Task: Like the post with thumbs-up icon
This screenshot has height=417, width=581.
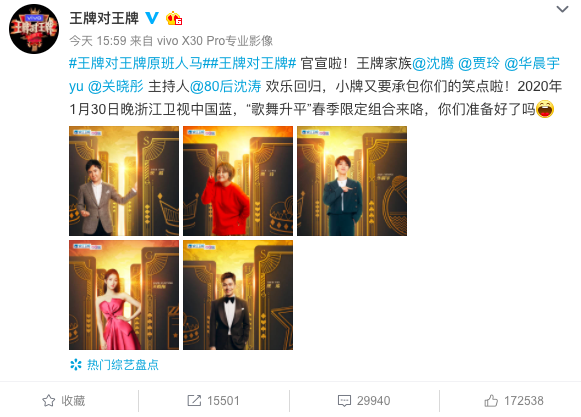Action: [491, 401]
